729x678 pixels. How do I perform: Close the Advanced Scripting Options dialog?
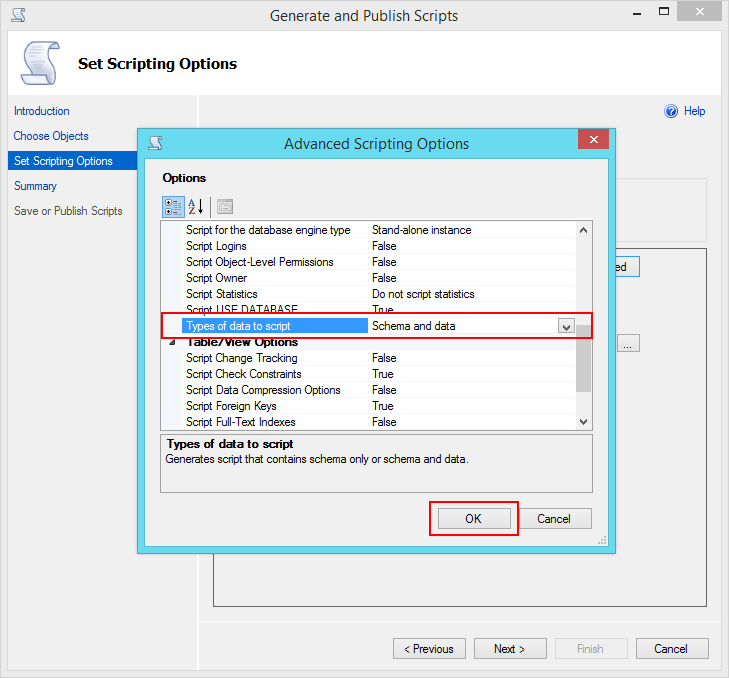point(594,141)
